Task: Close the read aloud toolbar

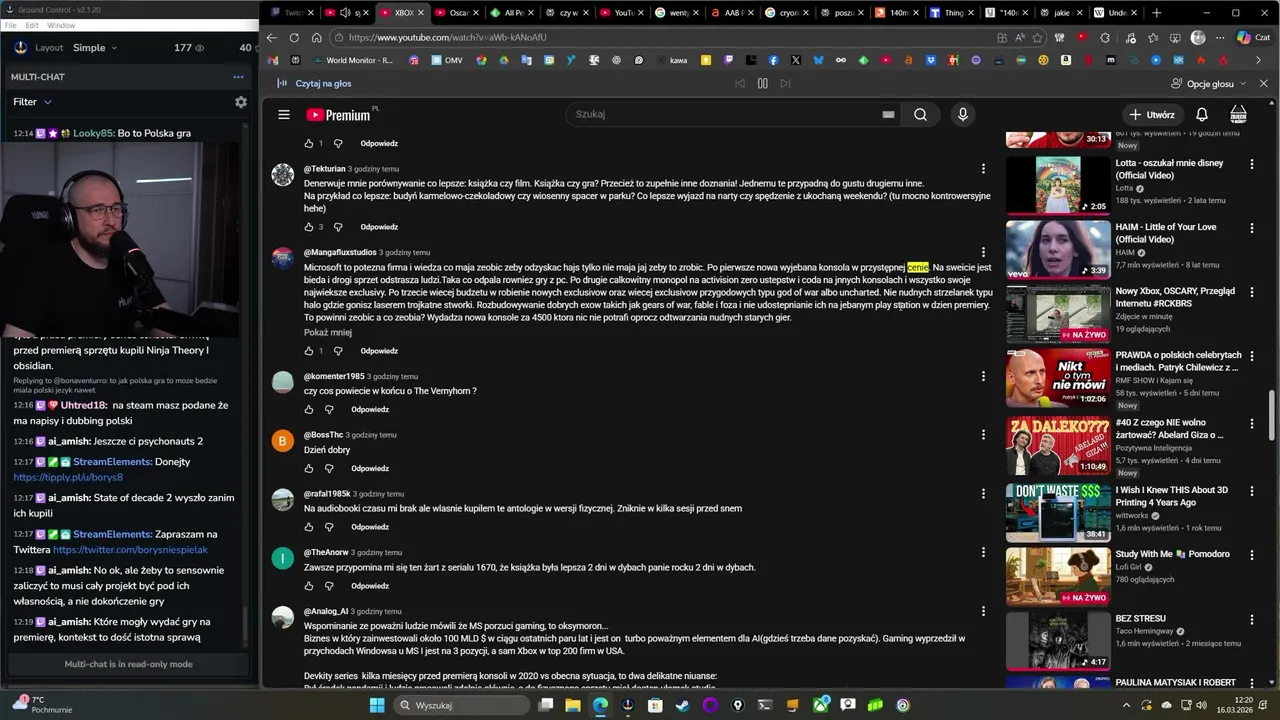Action: 1263,84
